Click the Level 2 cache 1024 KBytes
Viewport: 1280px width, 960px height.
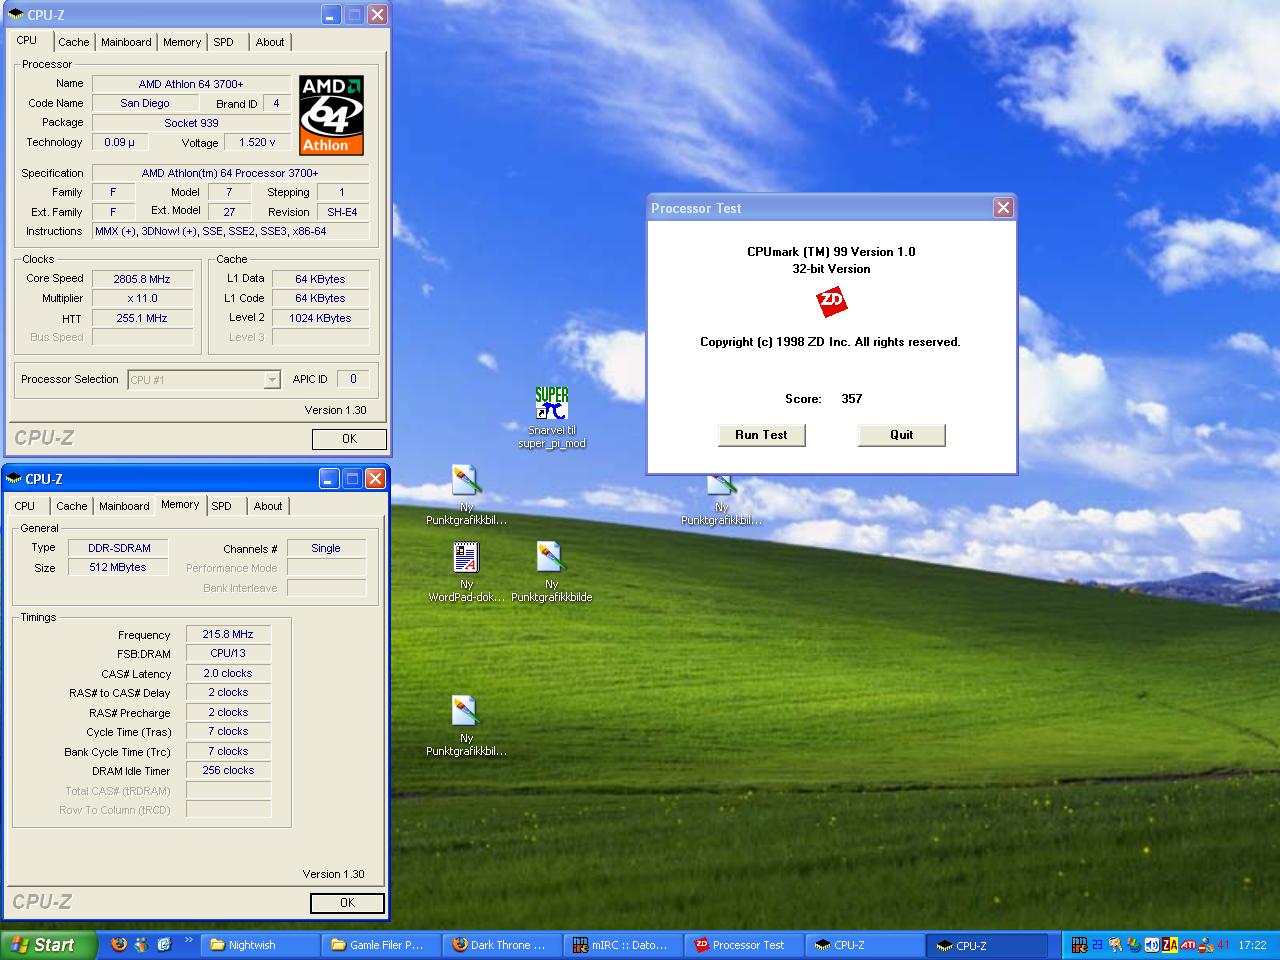tap(320, 318)
